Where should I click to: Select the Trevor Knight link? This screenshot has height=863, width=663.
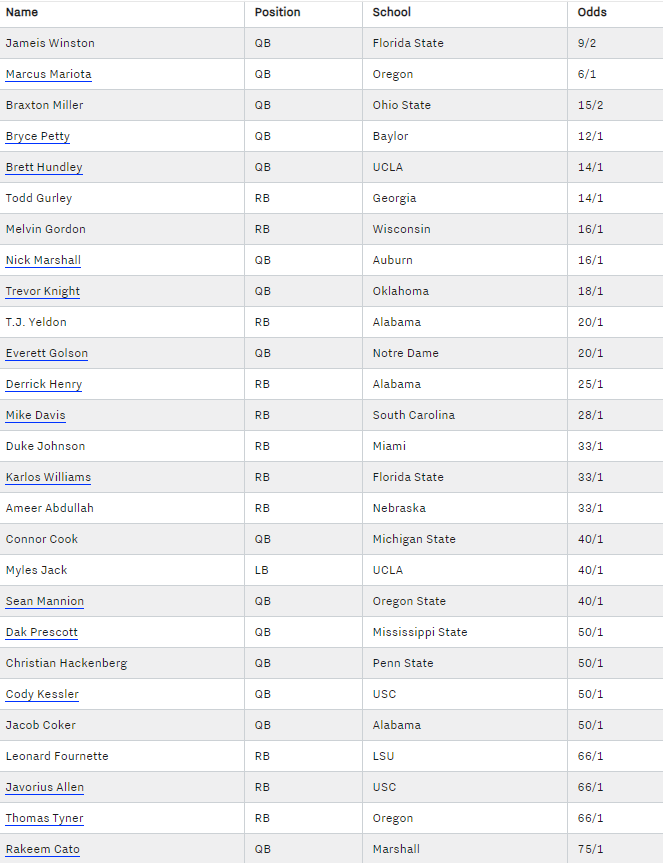[42, 291]
